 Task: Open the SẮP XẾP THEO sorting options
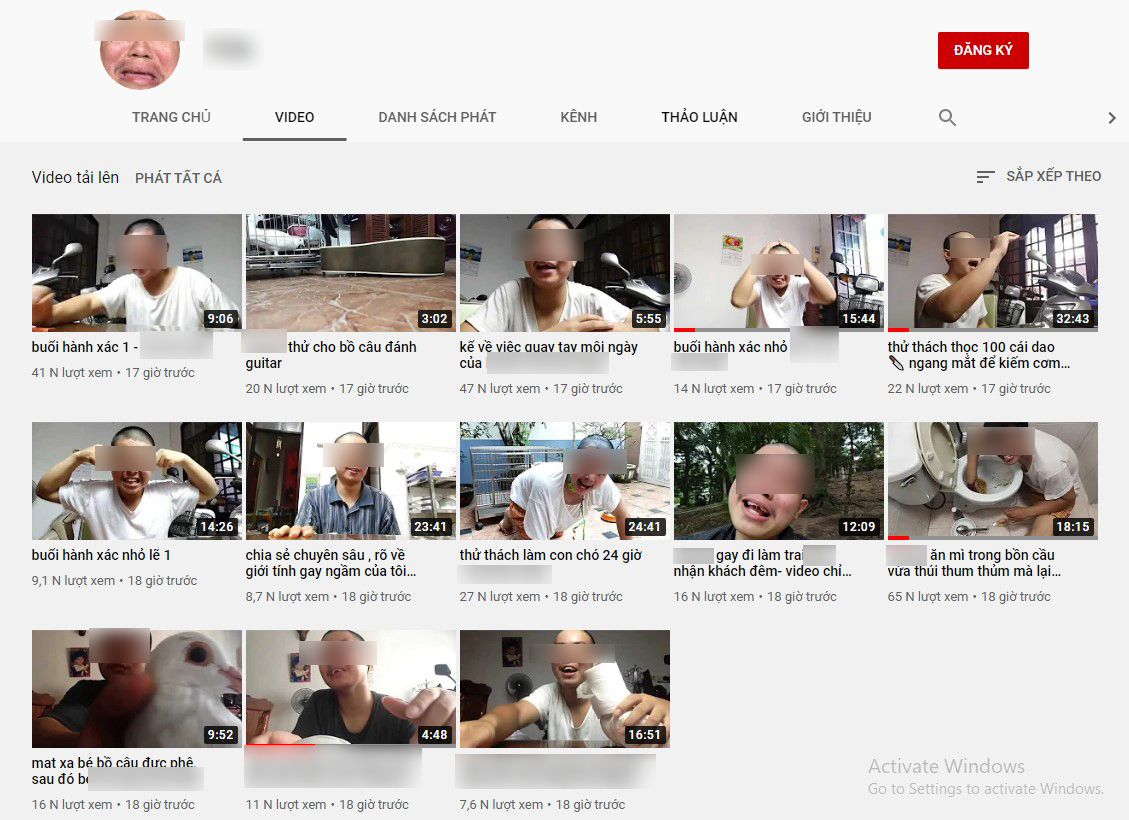pyautogui.click(x=1052, y=175)
